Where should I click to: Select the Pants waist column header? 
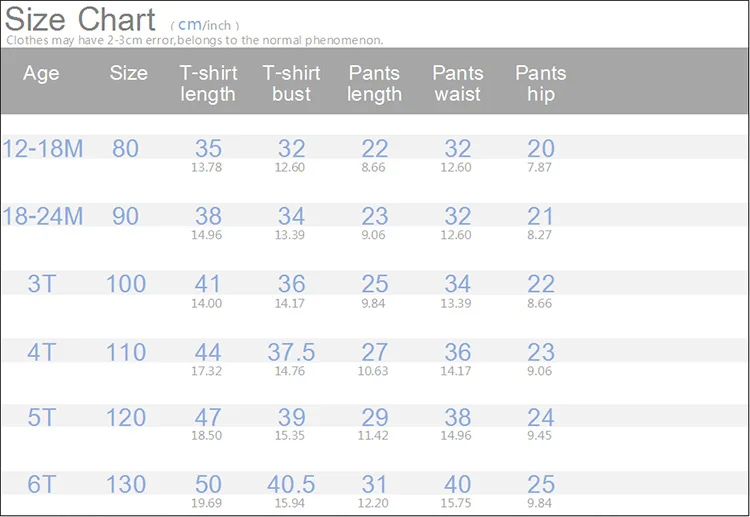click(457, 84)
